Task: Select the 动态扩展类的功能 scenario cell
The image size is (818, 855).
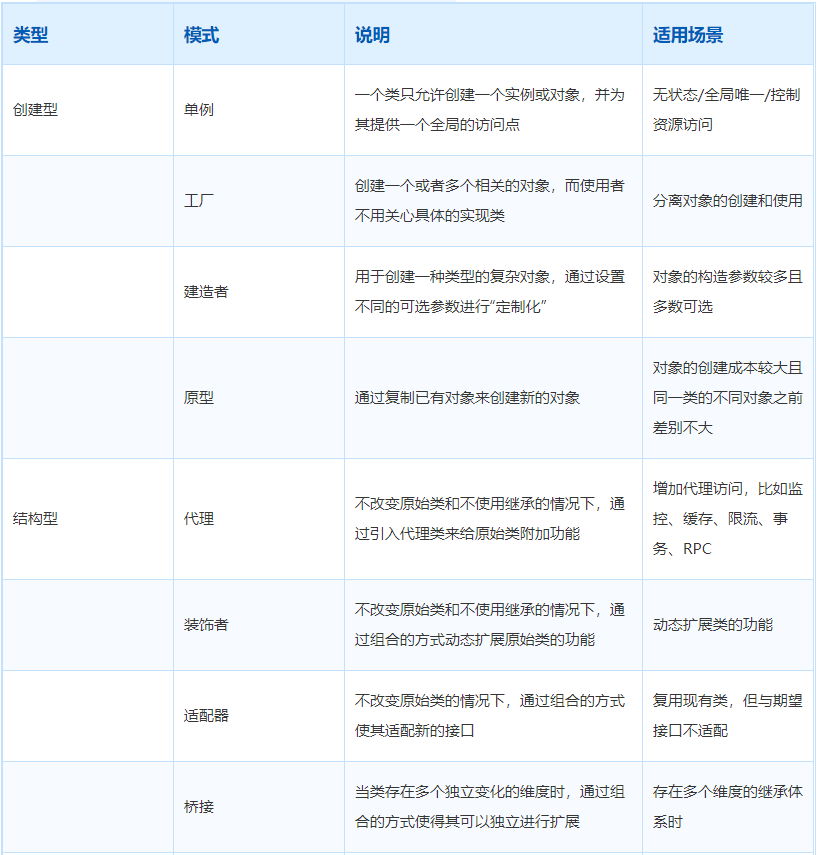Action: click(712, 625)
